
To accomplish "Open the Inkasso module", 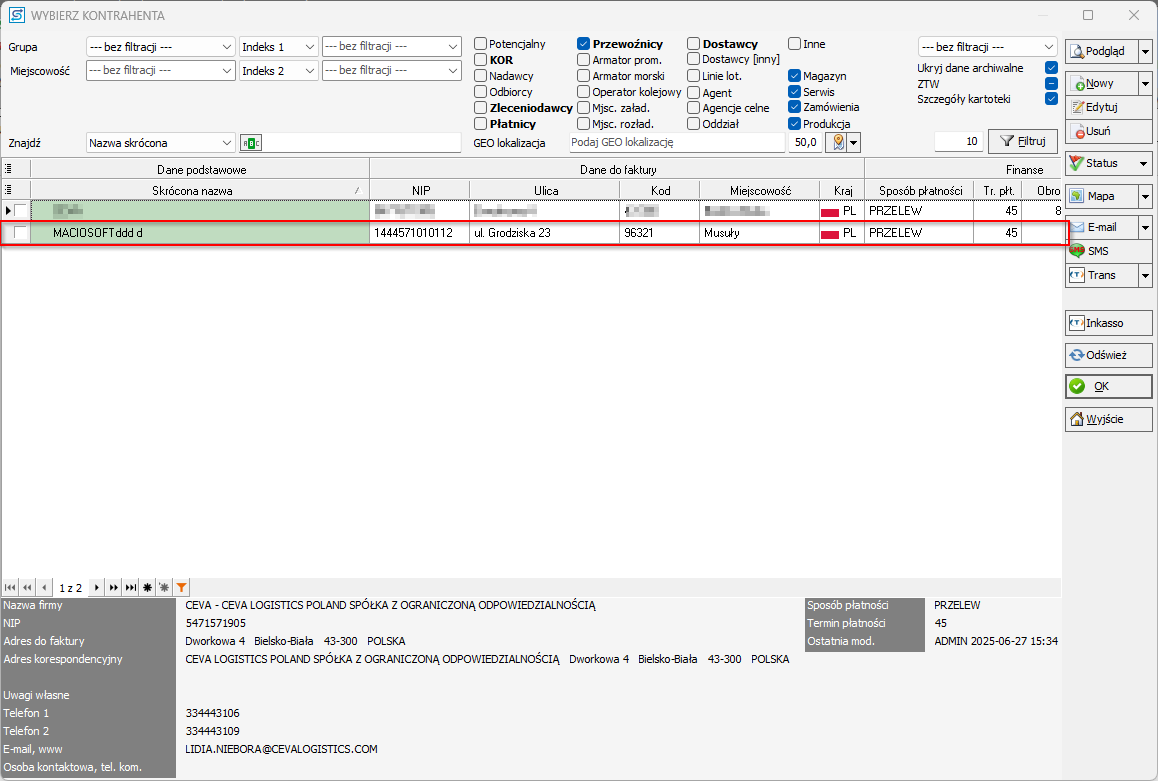I will (1108, 323).
